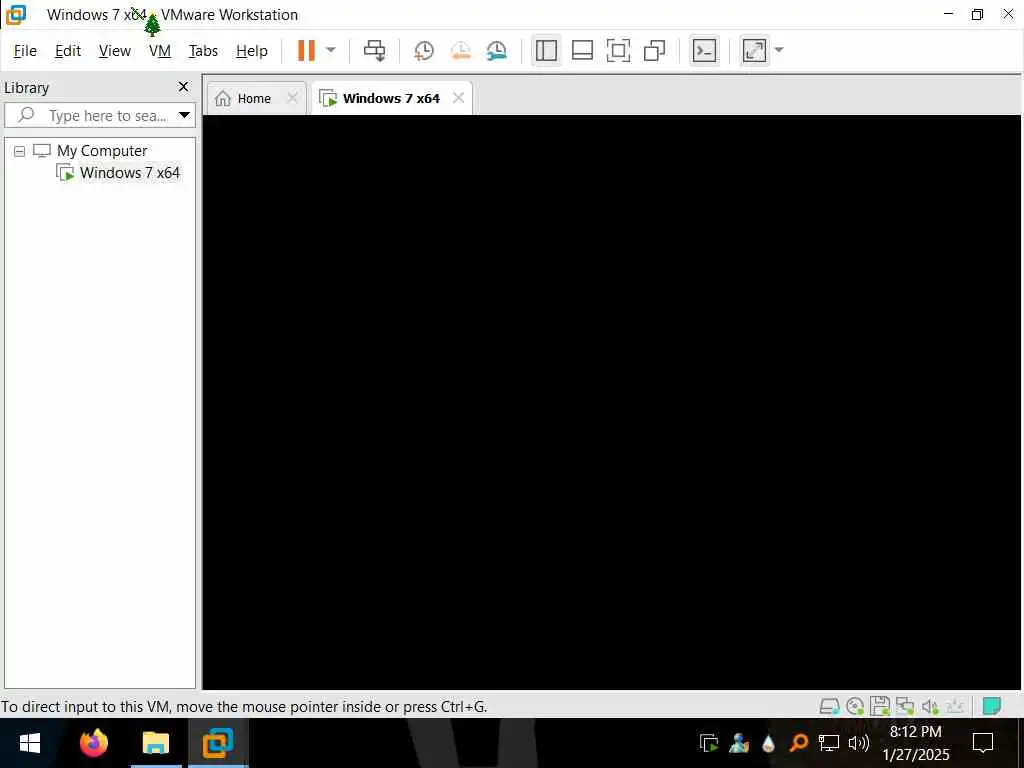Select Windows 7 x64 in the library tree

coord(129,173)
